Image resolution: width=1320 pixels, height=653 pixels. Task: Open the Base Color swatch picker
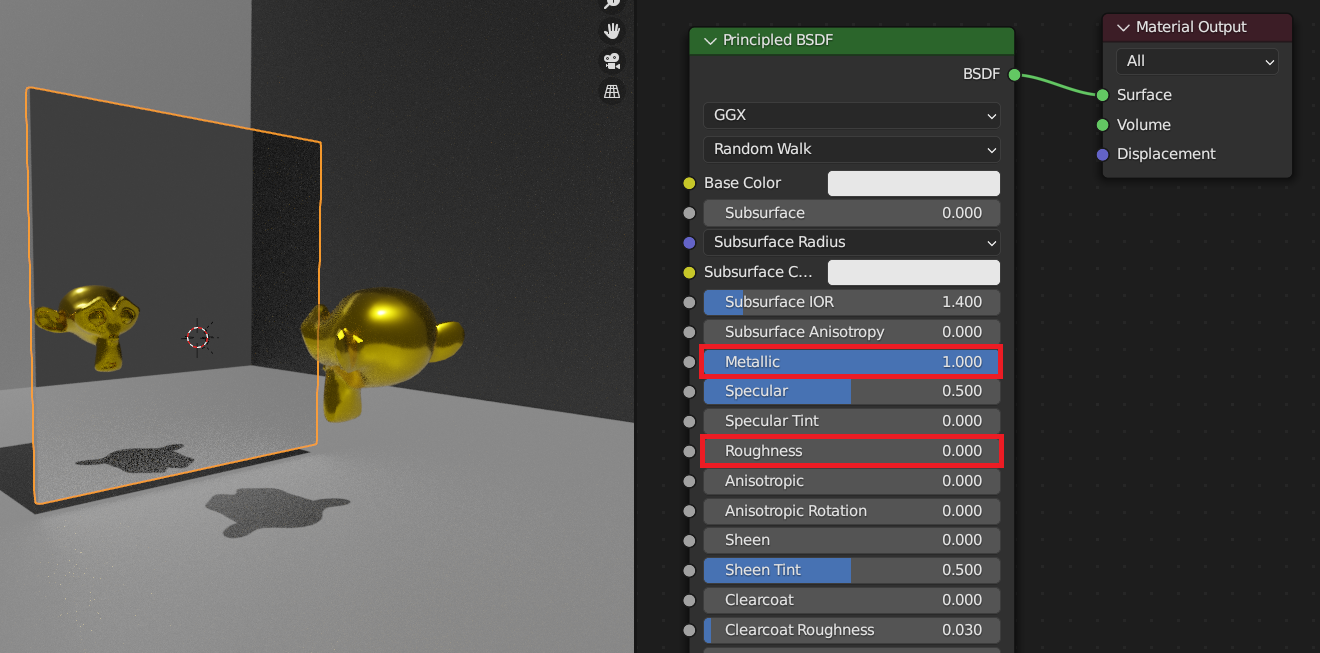coord(914,183)
